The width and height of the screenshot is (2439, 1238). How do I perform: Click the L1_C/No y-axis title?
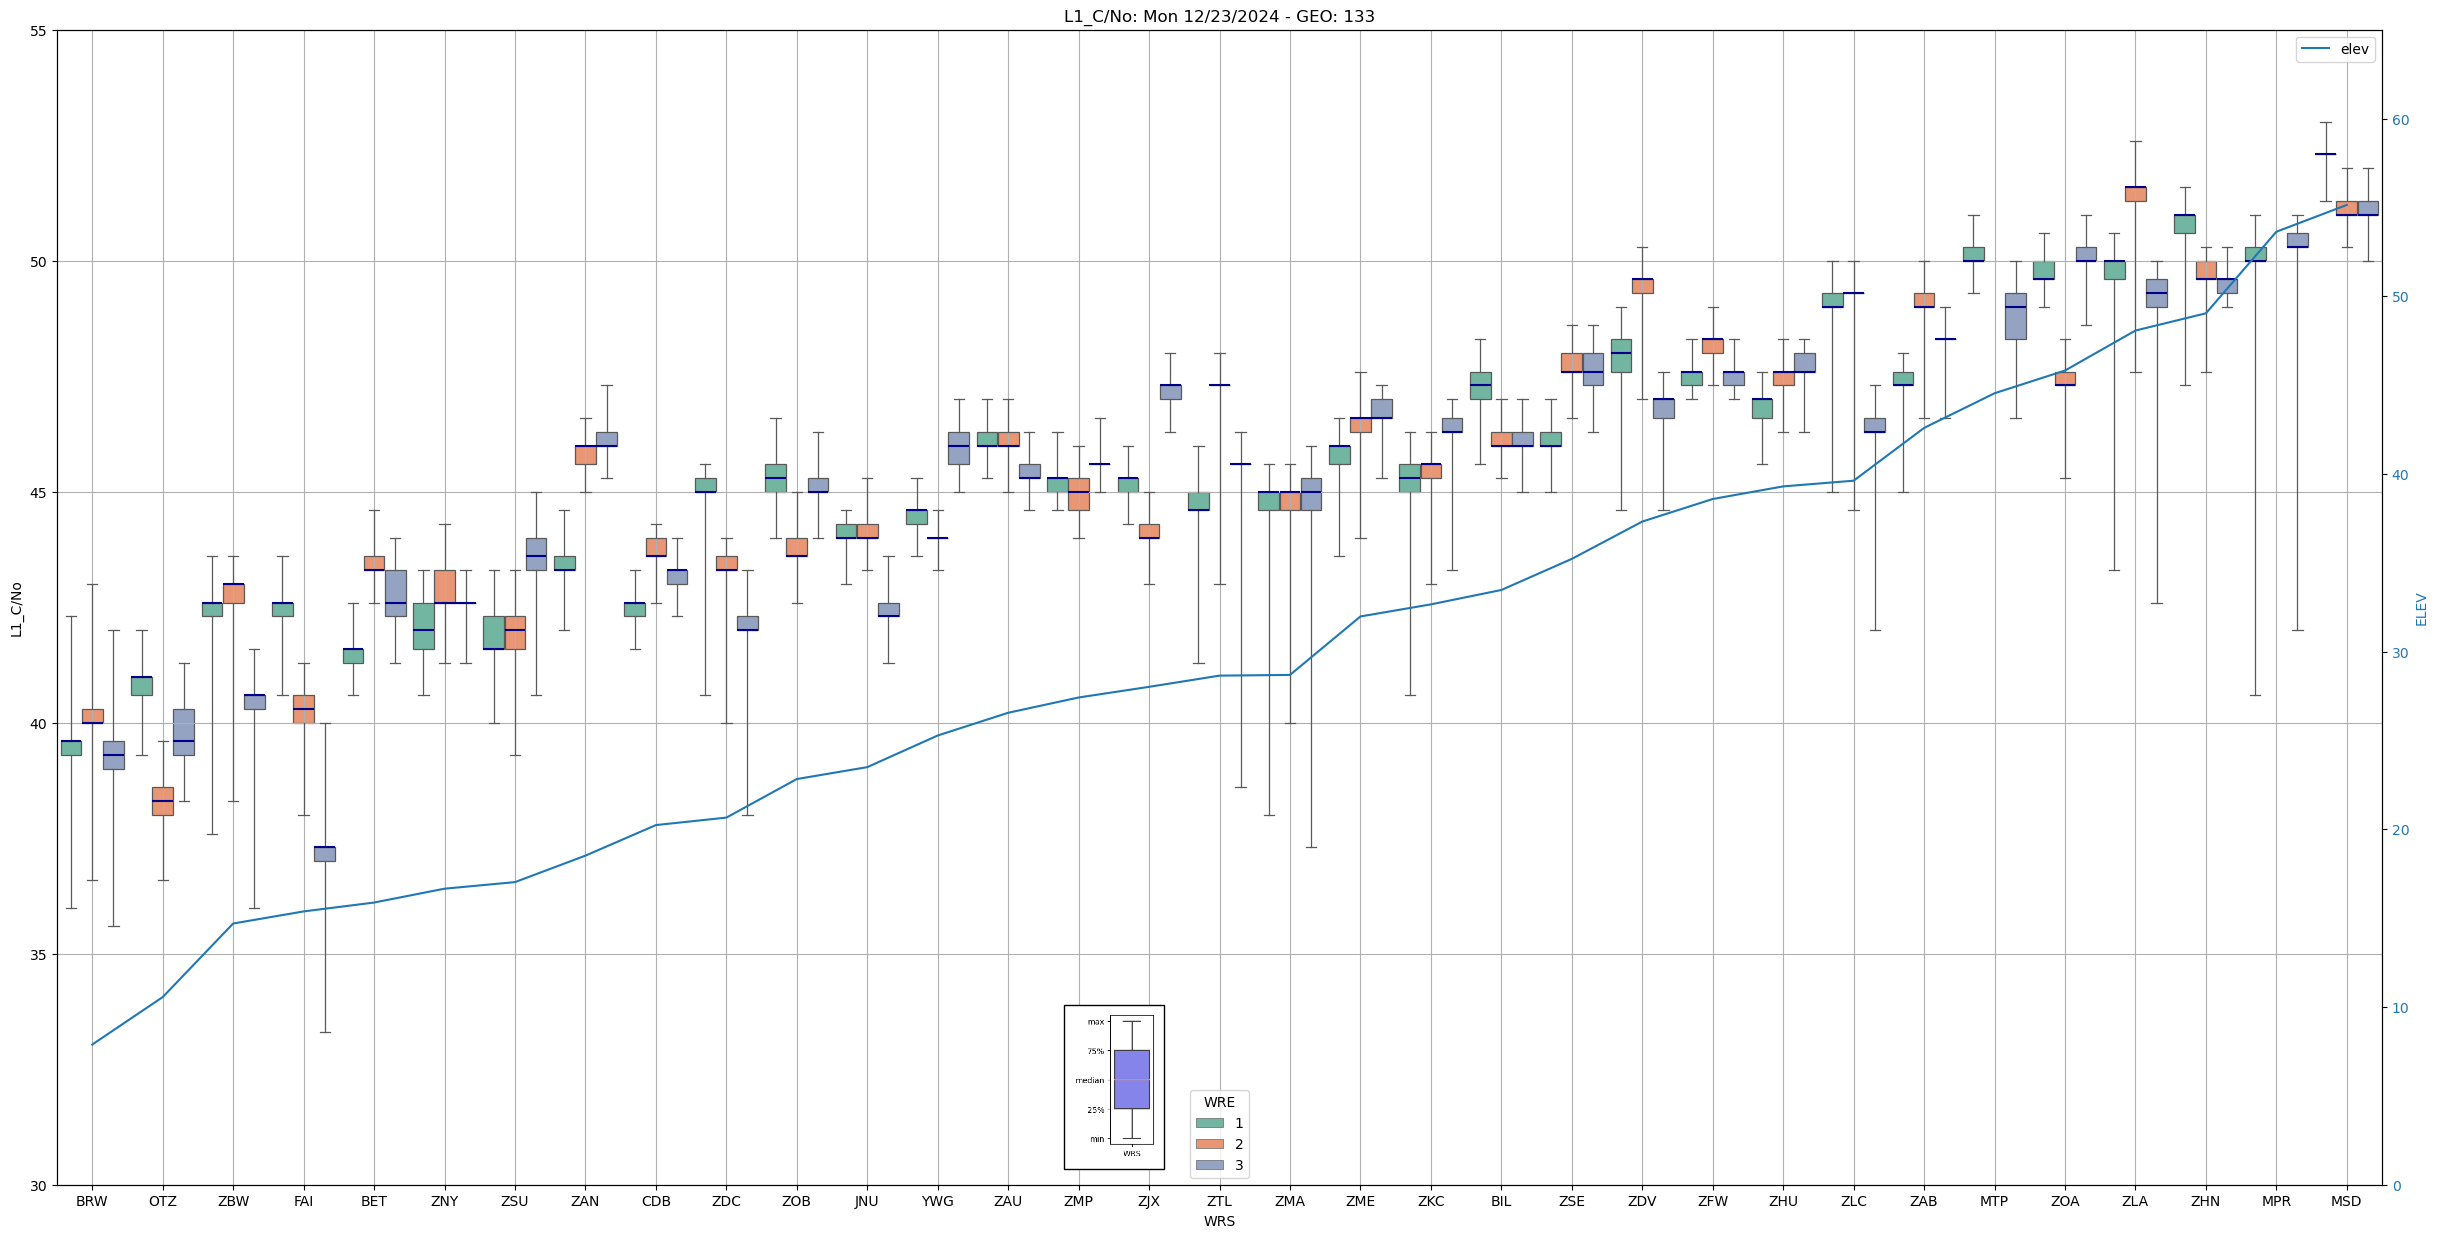click(16, 609)
